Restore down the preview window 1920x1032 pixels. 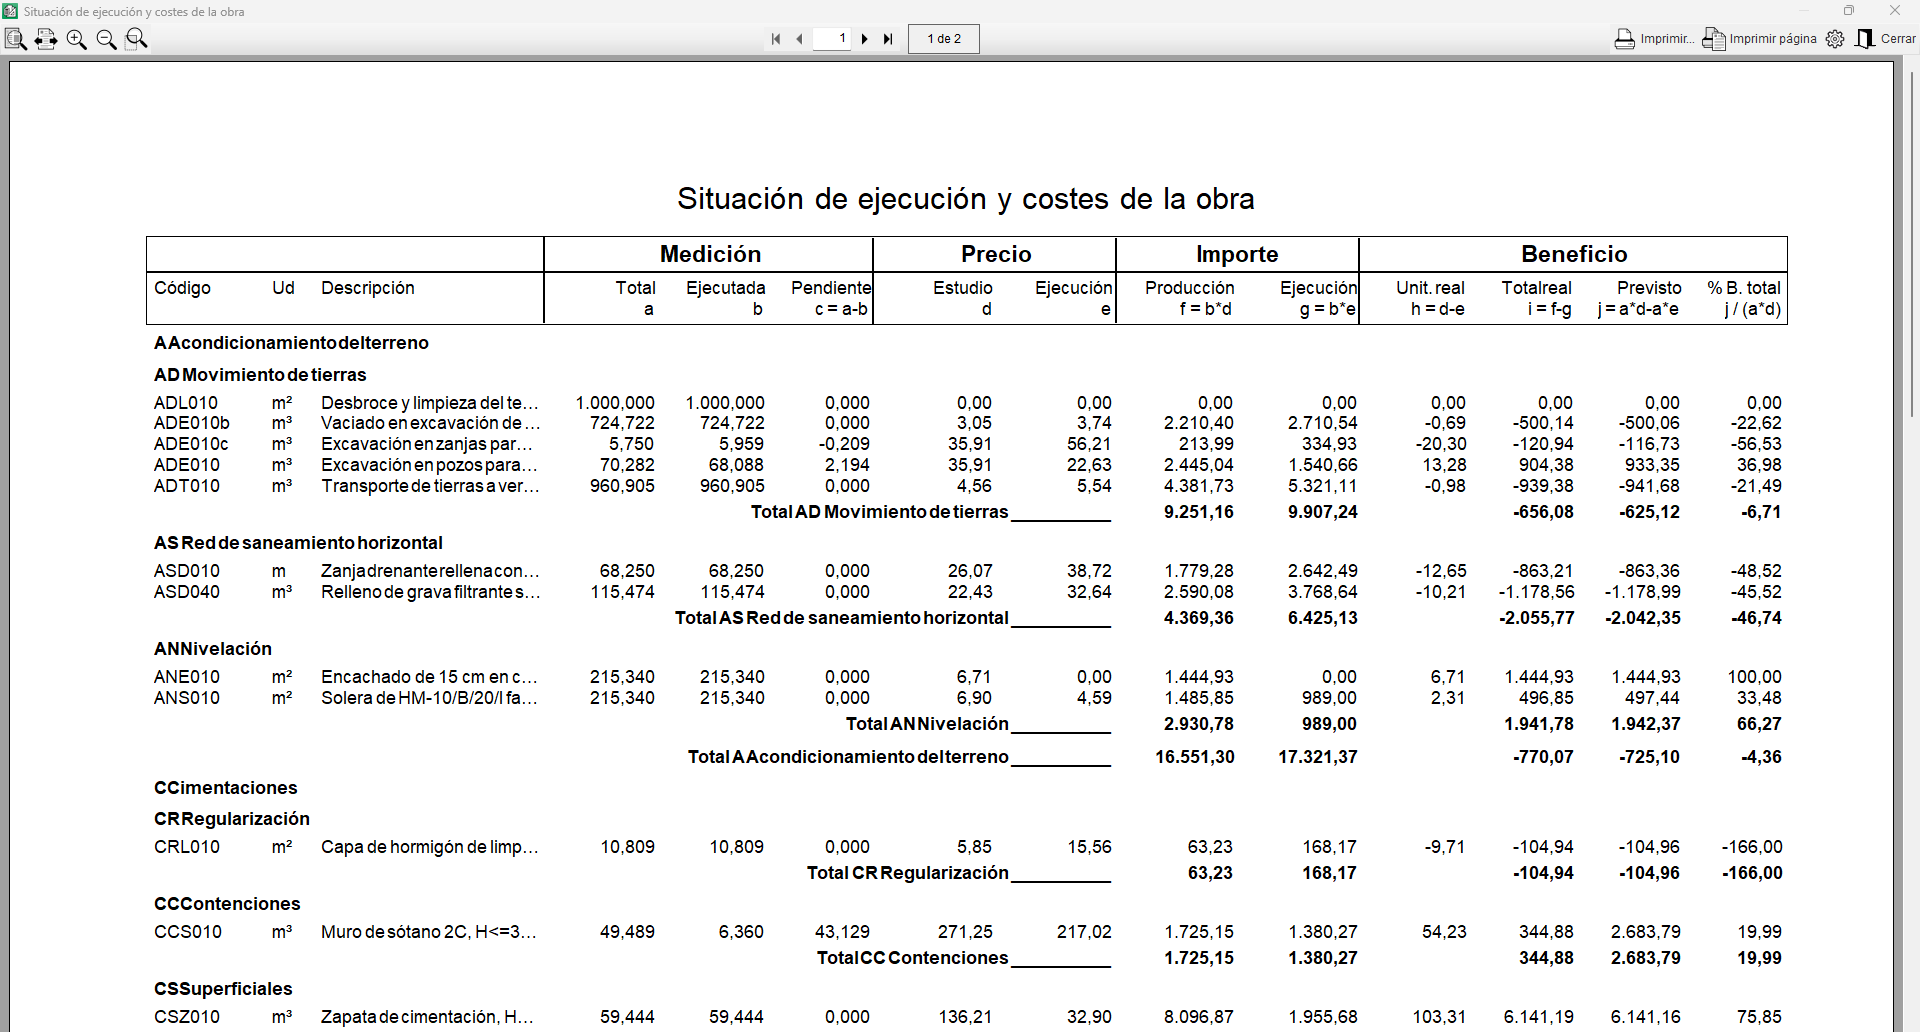(1849, 11)
